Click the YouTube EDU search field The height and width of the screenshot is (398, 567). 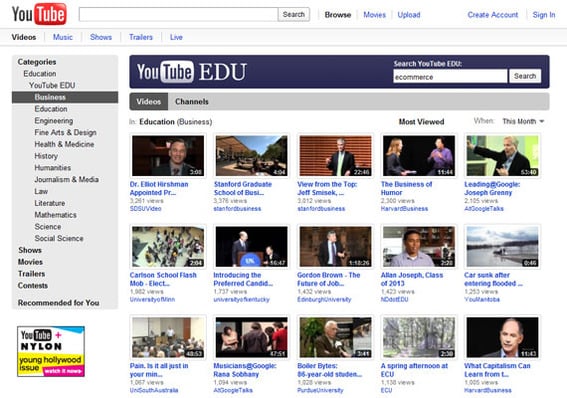(x=450, y=77)
